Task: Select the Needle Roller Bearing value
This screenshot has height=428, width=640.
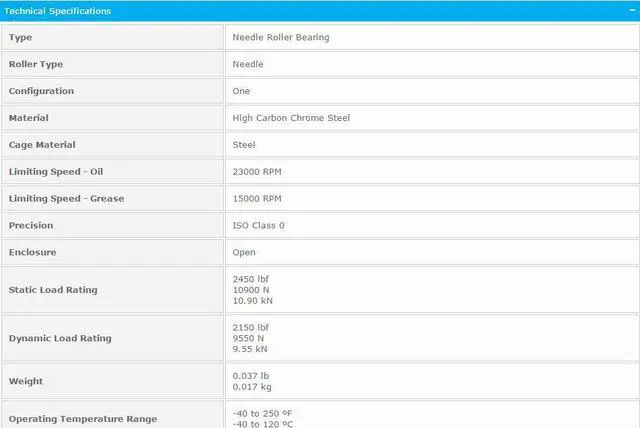Action: [280, 37]
